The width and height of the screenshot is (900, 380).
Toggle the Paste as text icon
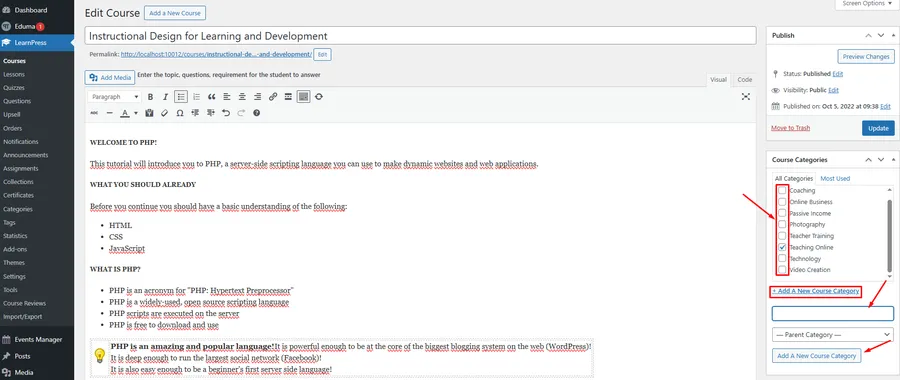[150, 113]
